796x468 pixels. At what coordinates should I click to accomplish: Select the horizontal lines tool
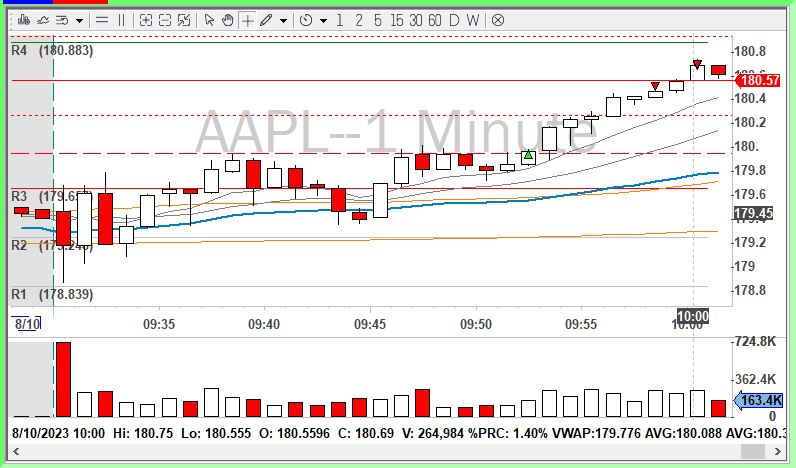point(102,20)
